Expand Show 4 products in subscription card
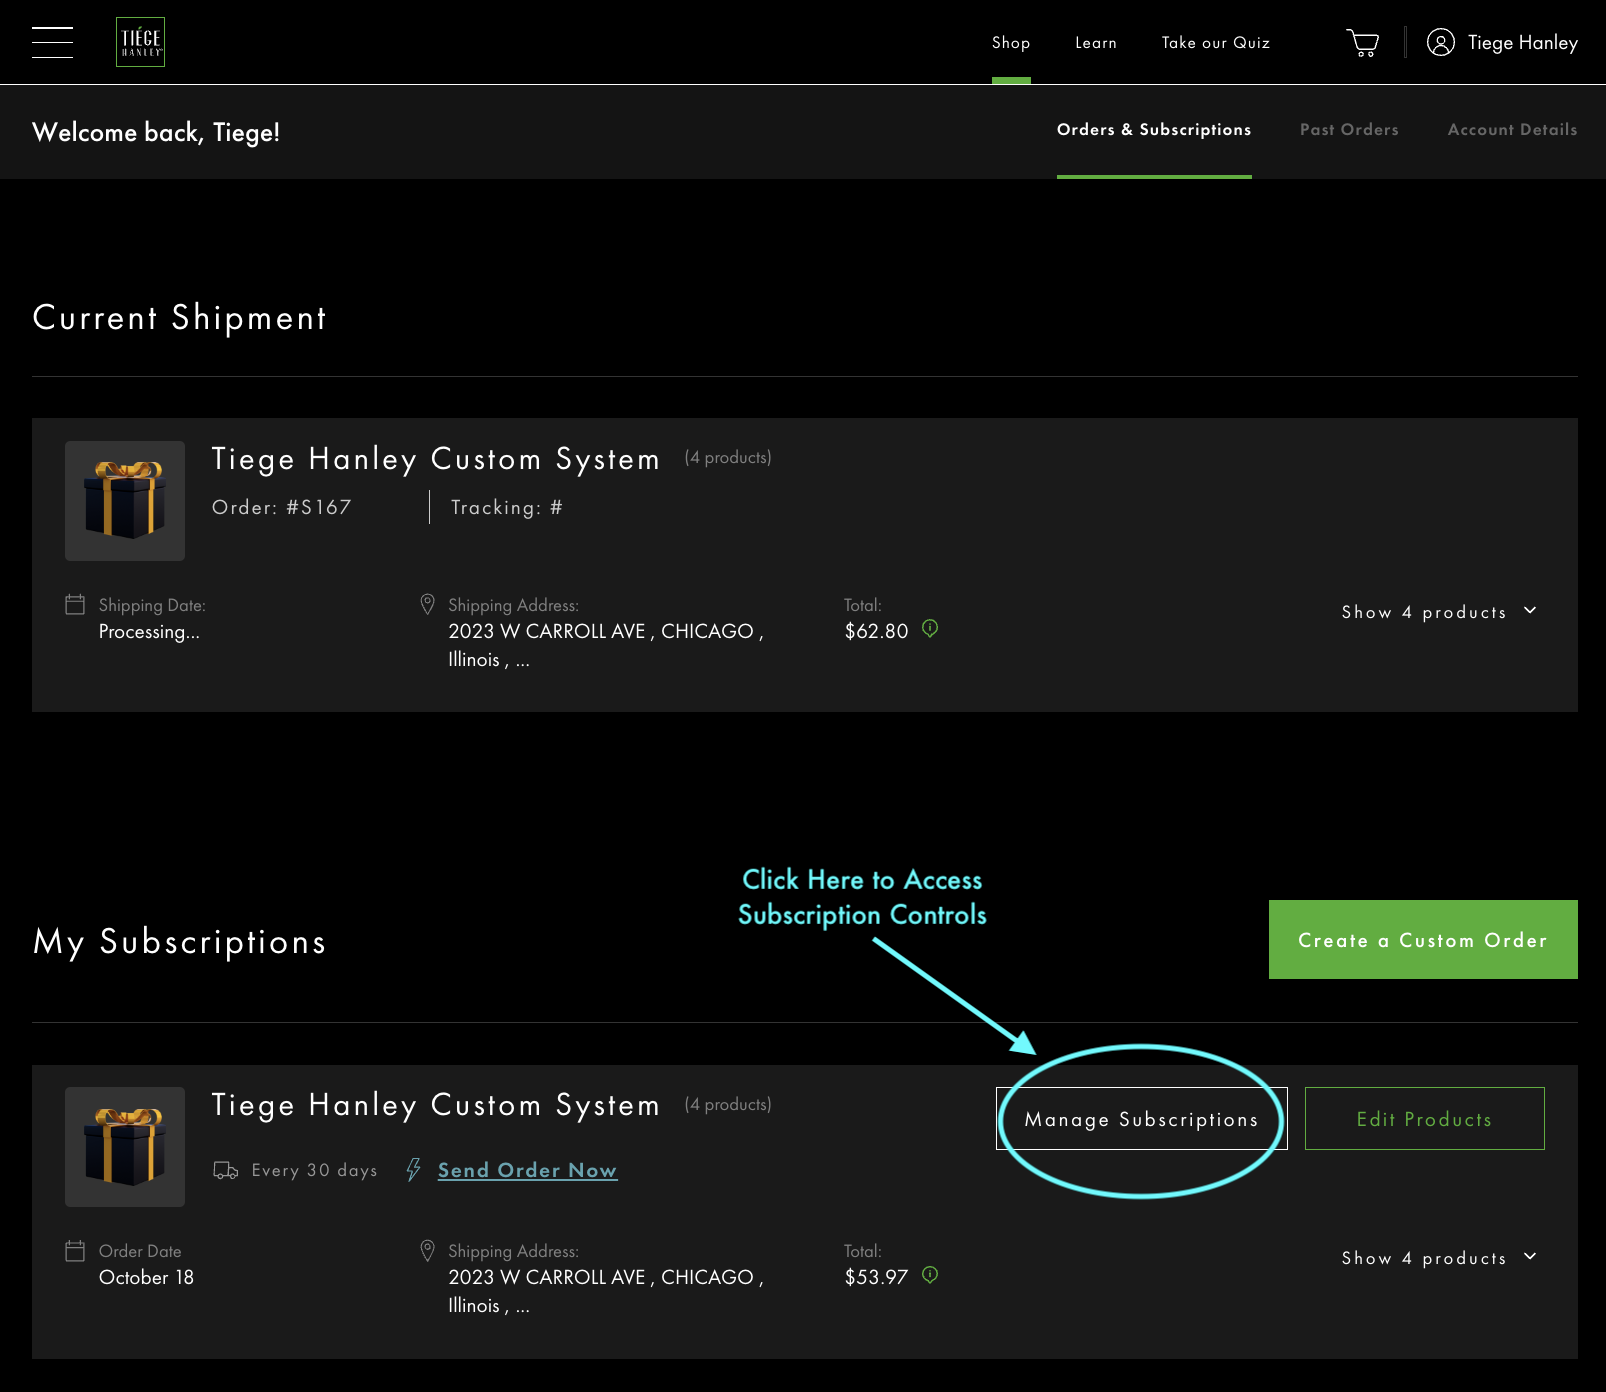The height and width of the screenshot is (1392, 1606). 1439,1258
